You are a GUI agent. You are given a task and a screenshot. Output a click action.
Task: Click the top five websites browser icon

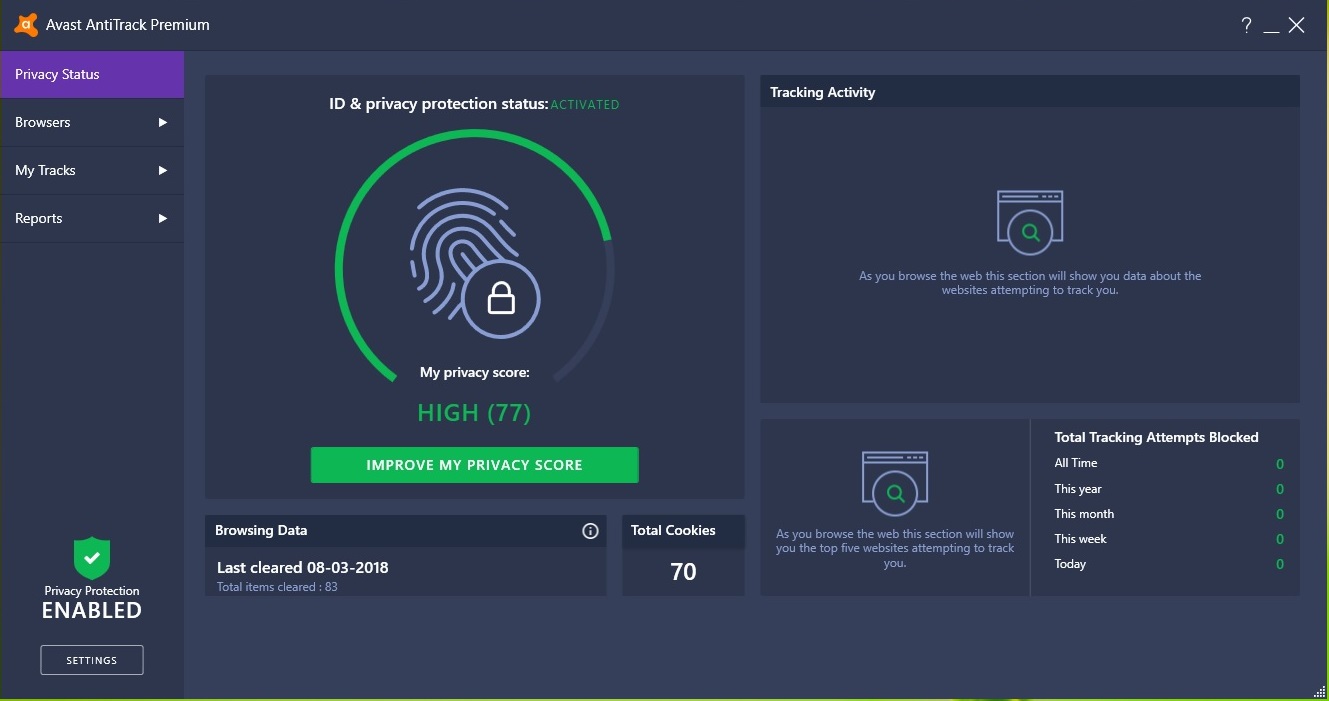tap(895, 483)
